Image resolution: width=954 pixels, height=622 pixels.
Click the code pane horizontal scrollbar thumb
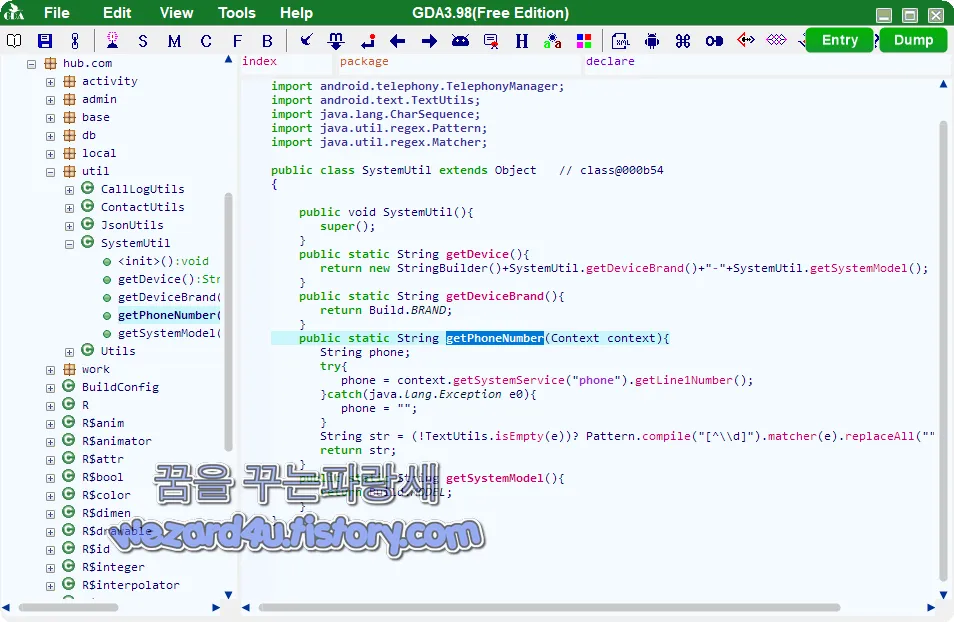pyautogui.click(x=549, y=607)
